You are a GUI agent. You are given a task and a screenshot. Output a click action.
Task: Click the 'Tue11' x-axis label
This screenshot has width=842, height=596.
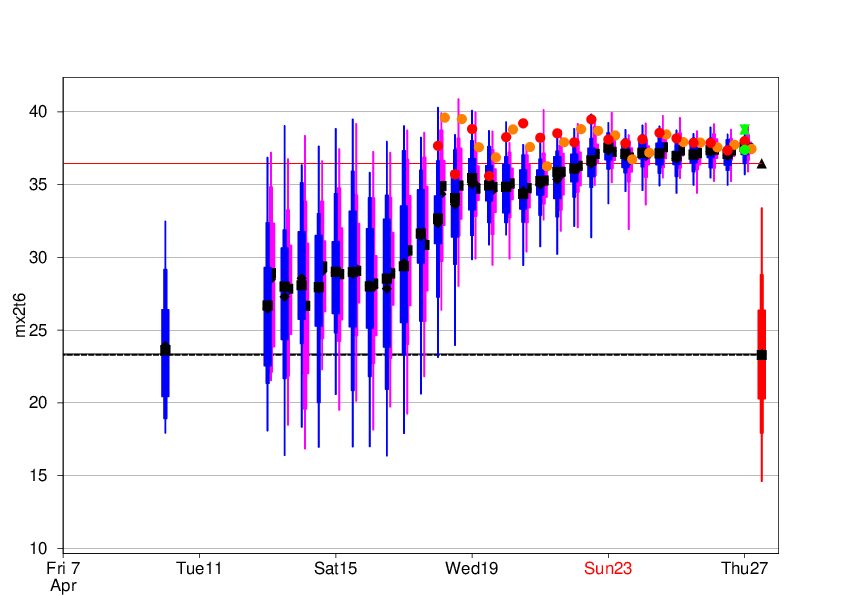point(199,568)
